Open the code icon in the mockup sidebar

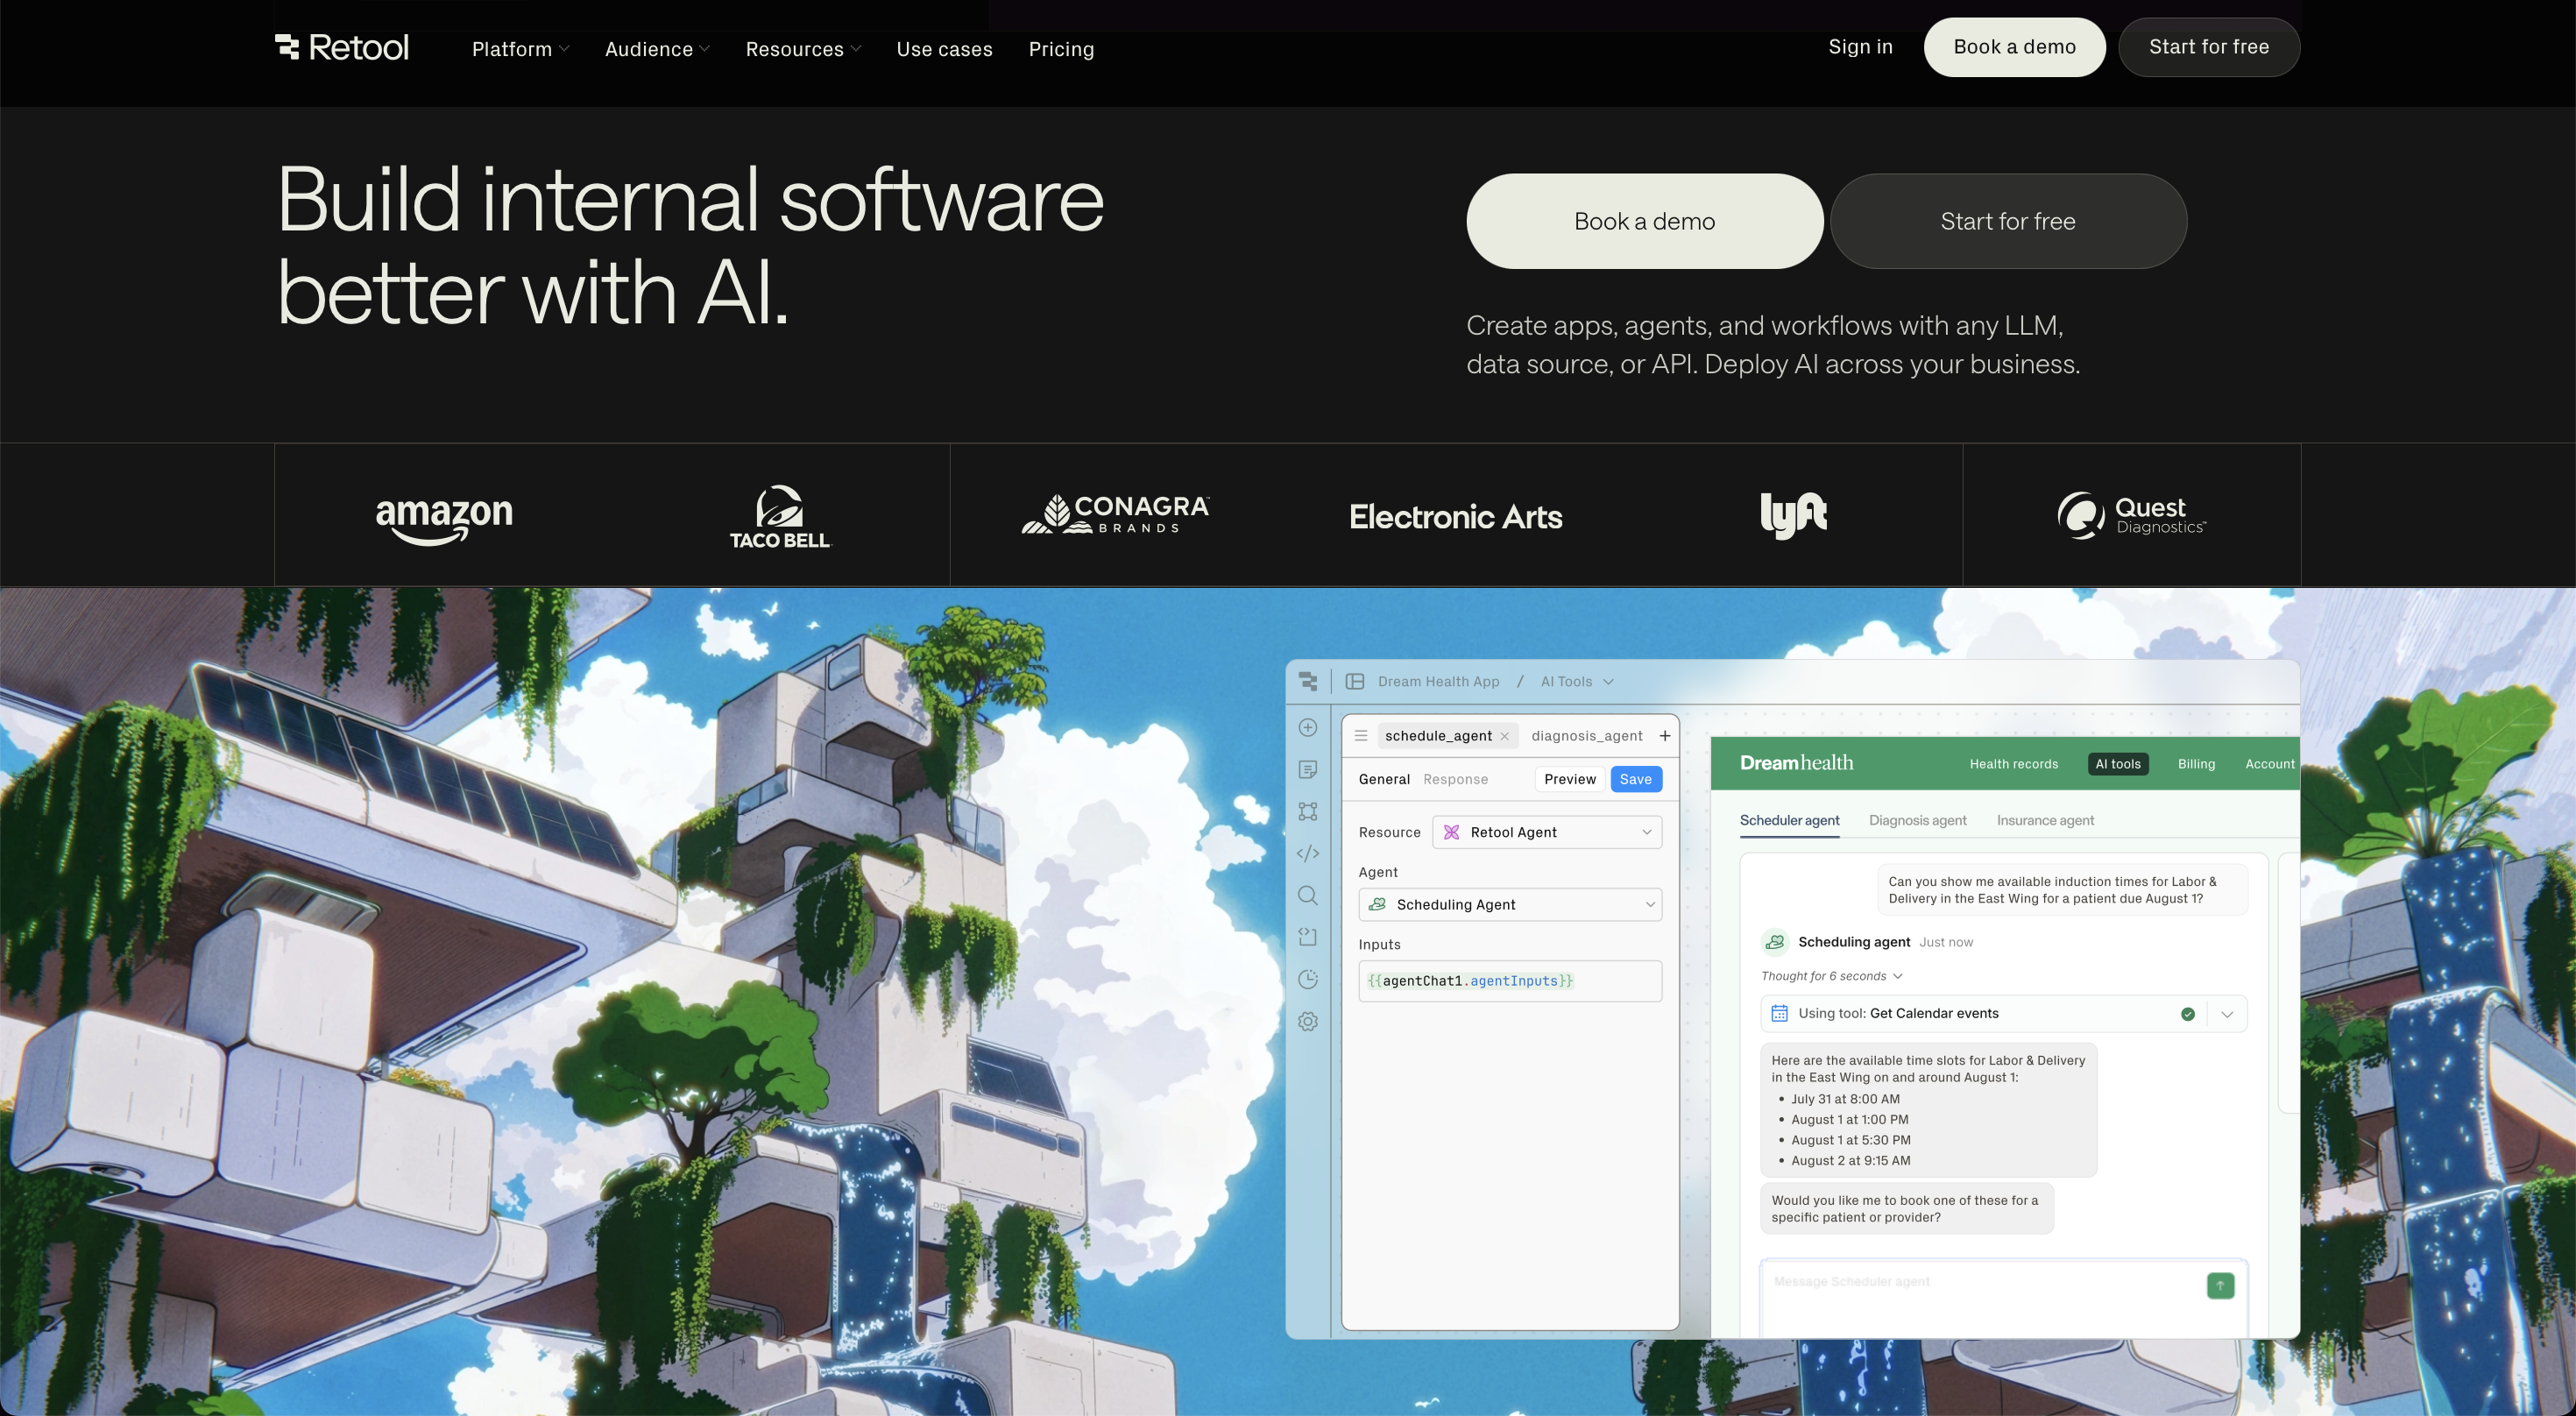(x=1308, y=854)
